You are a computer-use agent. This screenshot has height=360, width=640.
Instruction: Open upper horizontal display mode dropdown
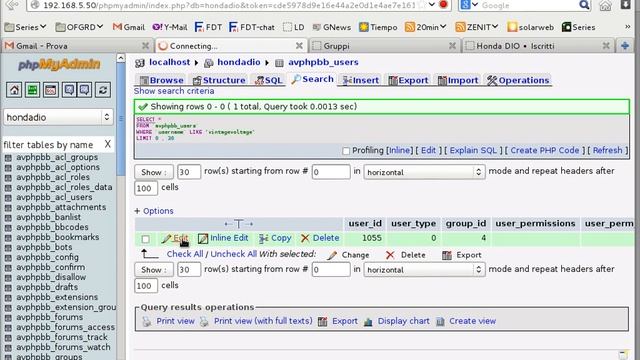tap(424, 172)
